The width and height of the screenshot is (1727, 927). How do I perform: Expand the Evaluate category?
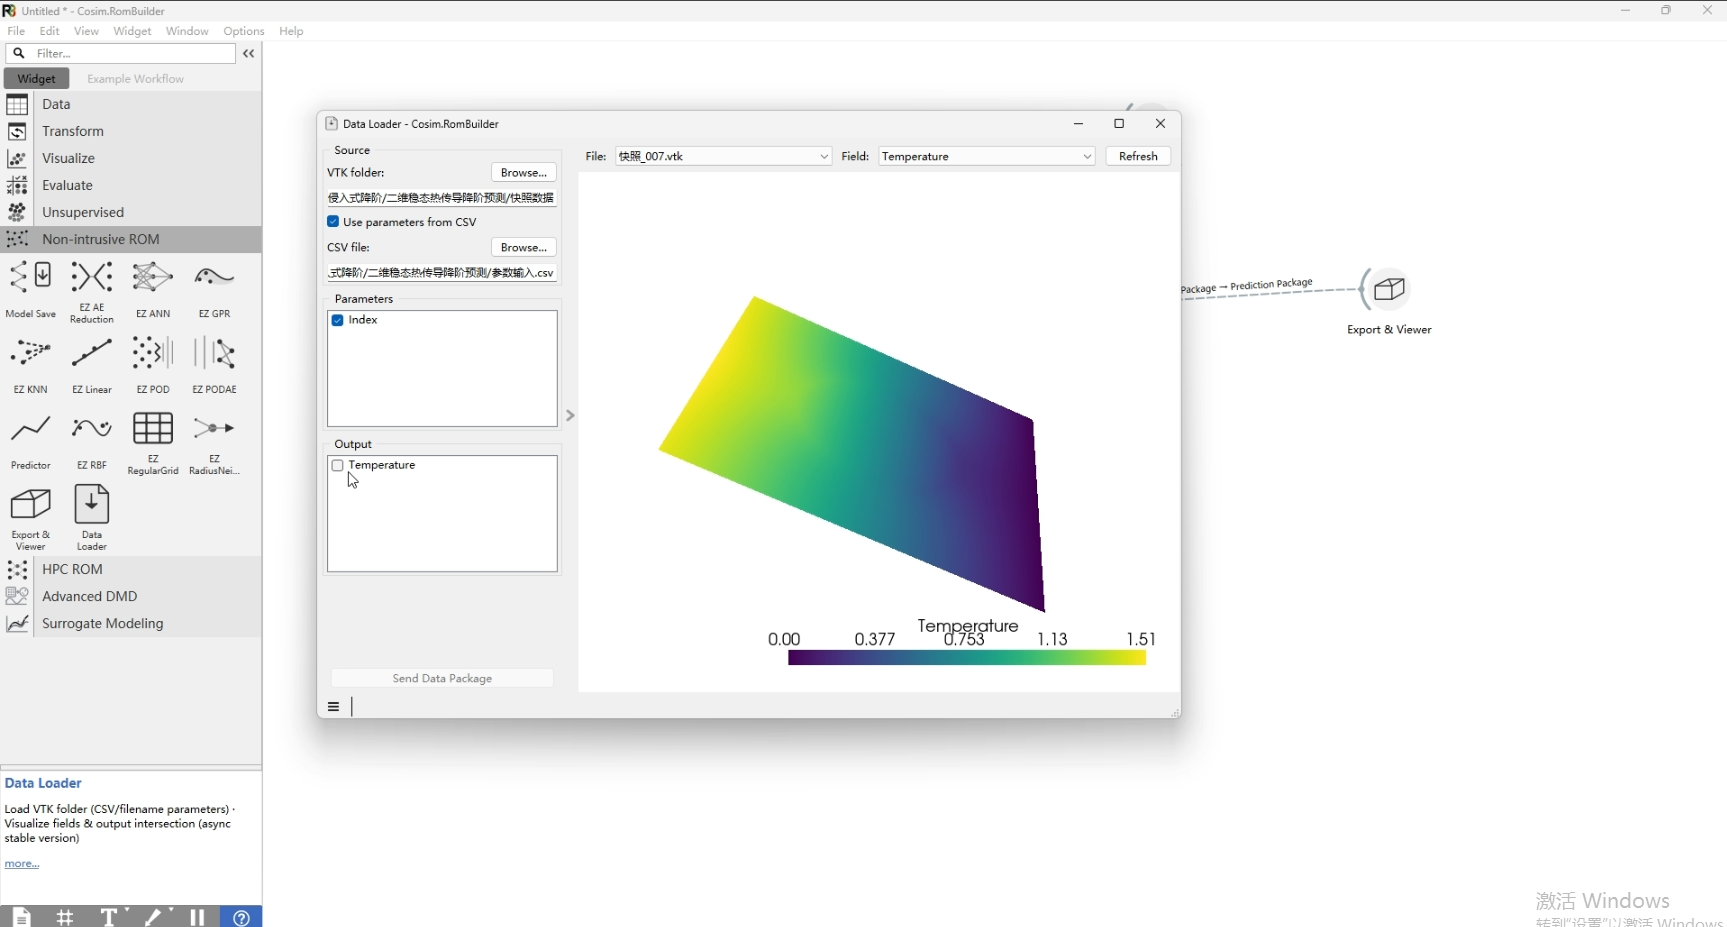click(x=131, y=185)
